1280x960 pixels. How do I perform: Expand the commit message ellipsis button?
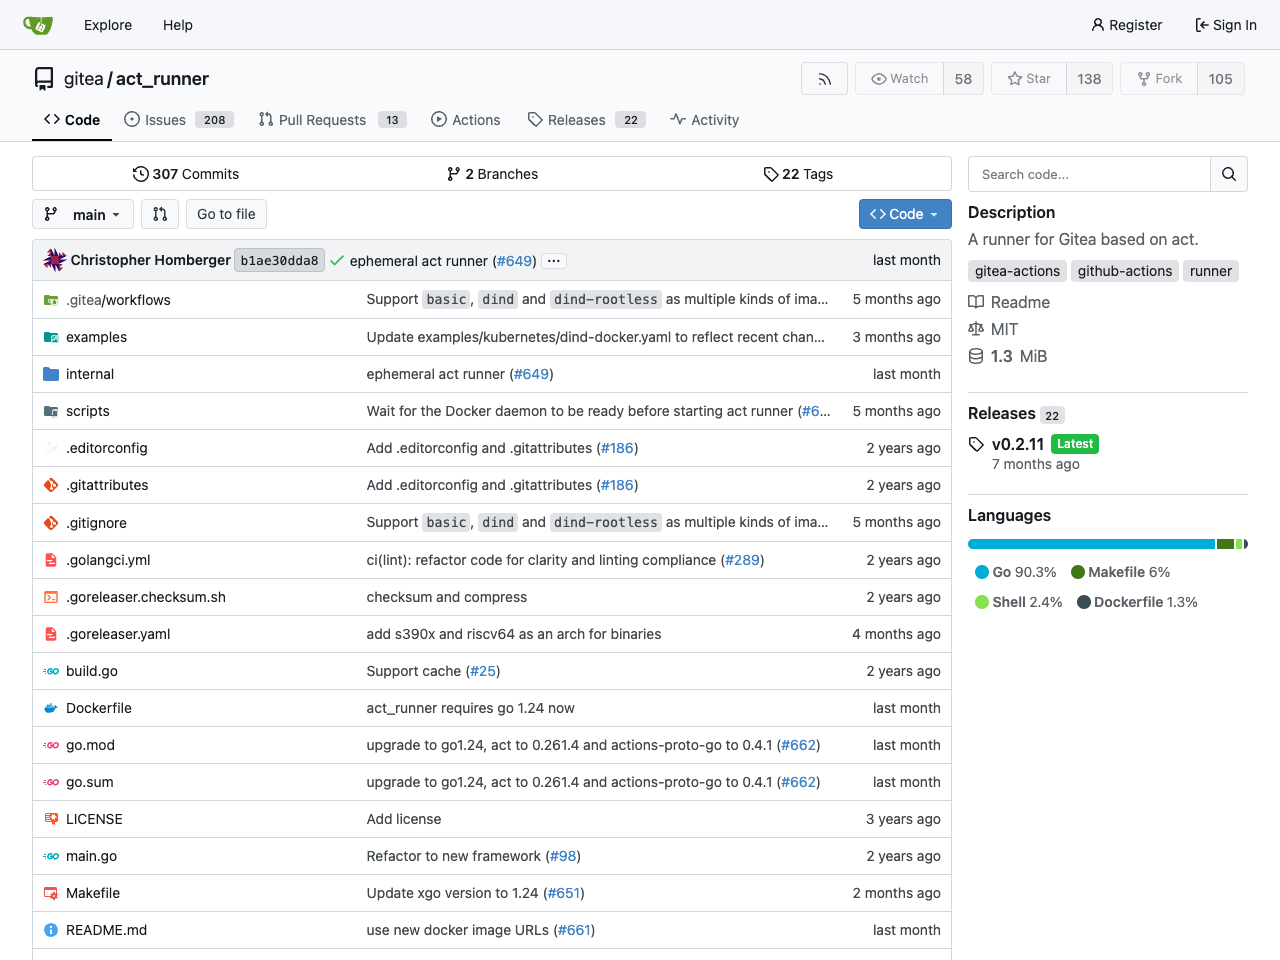(554, 261)
